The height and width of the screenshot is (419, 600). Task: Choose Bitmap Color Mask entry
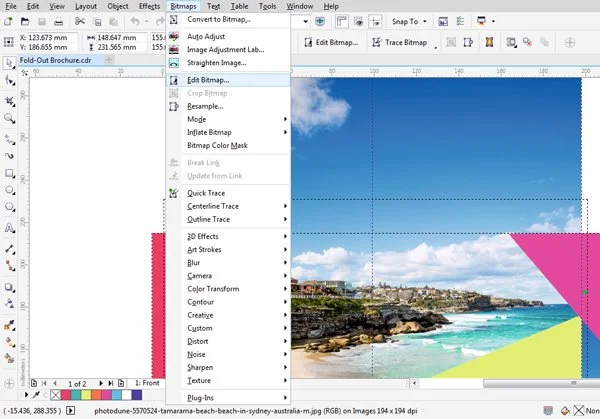(x=228, y=145)
